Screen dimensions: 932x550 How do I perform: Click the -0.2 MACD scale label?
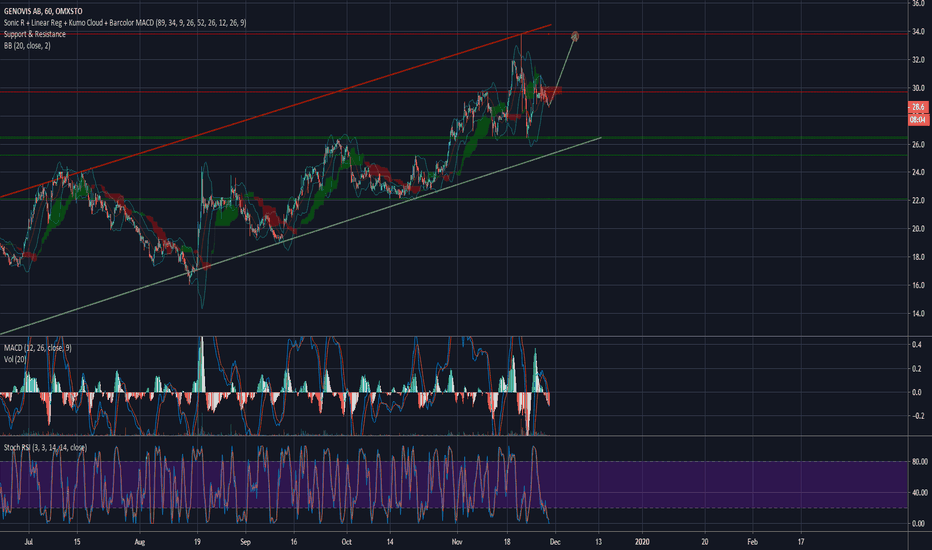pyautogui.click(x=917, y=416)
